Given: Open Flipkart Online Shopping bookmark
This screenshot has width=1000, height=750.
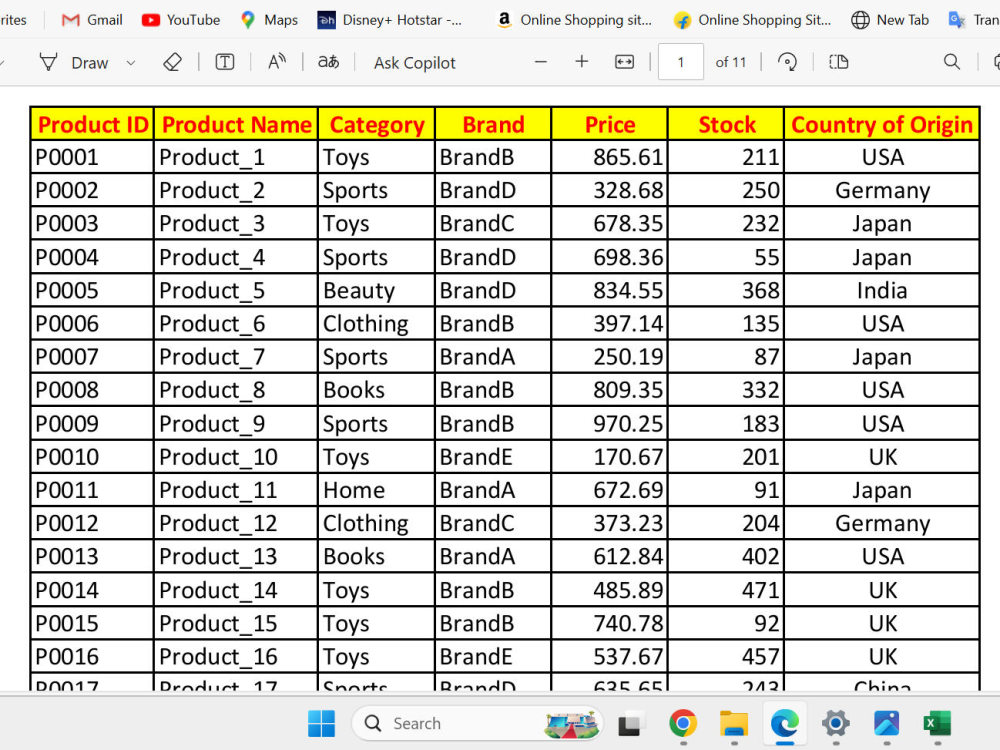Looking at the screenshot, I should click(753, 20).
